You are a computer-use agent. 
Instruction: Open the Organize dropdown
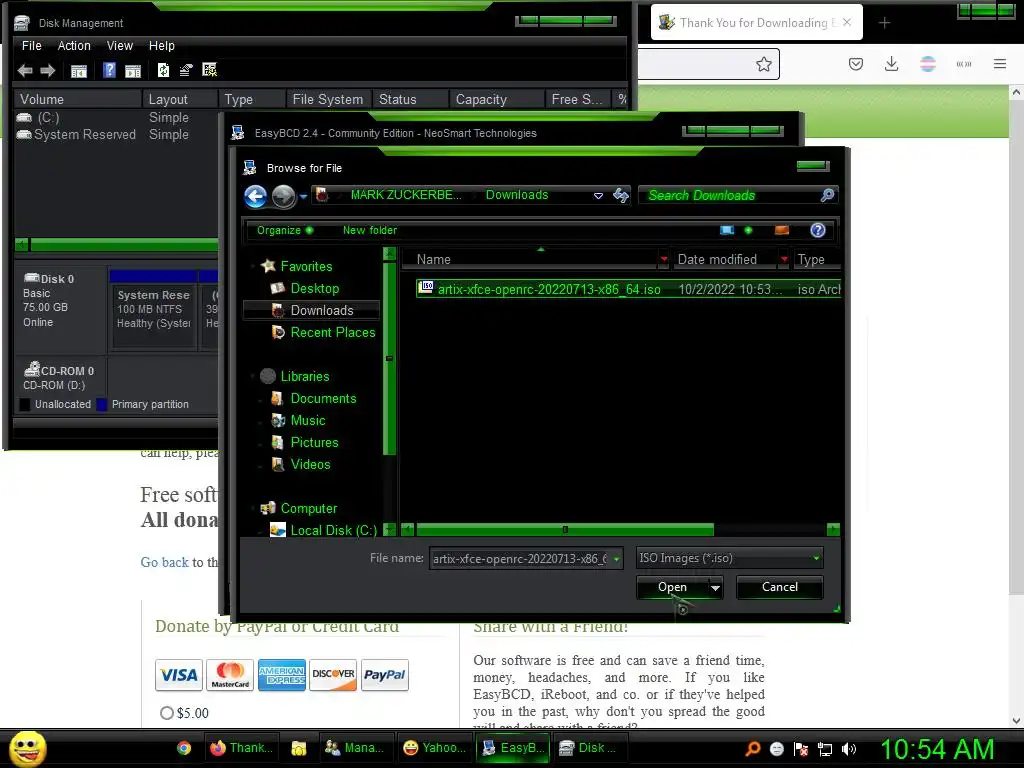click(285, 230)
